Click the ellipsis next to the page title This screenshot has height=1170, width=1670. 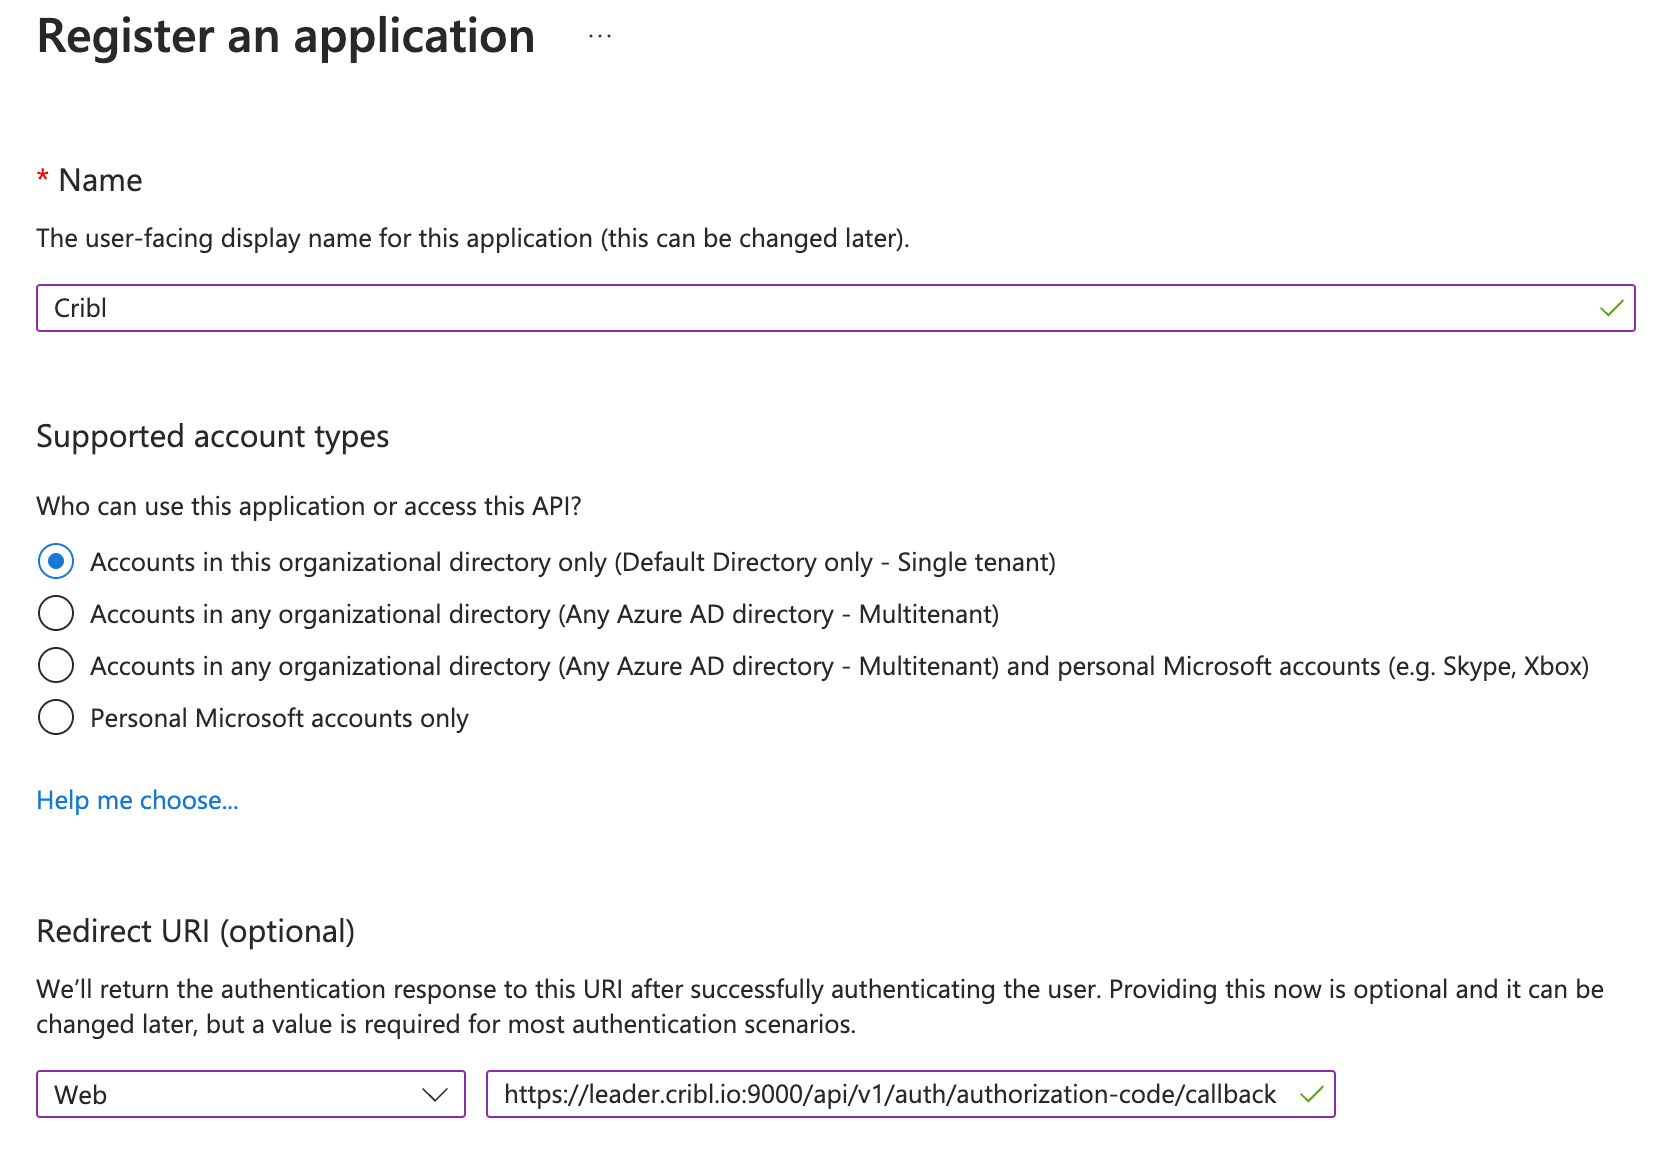(x=599, y=36)
